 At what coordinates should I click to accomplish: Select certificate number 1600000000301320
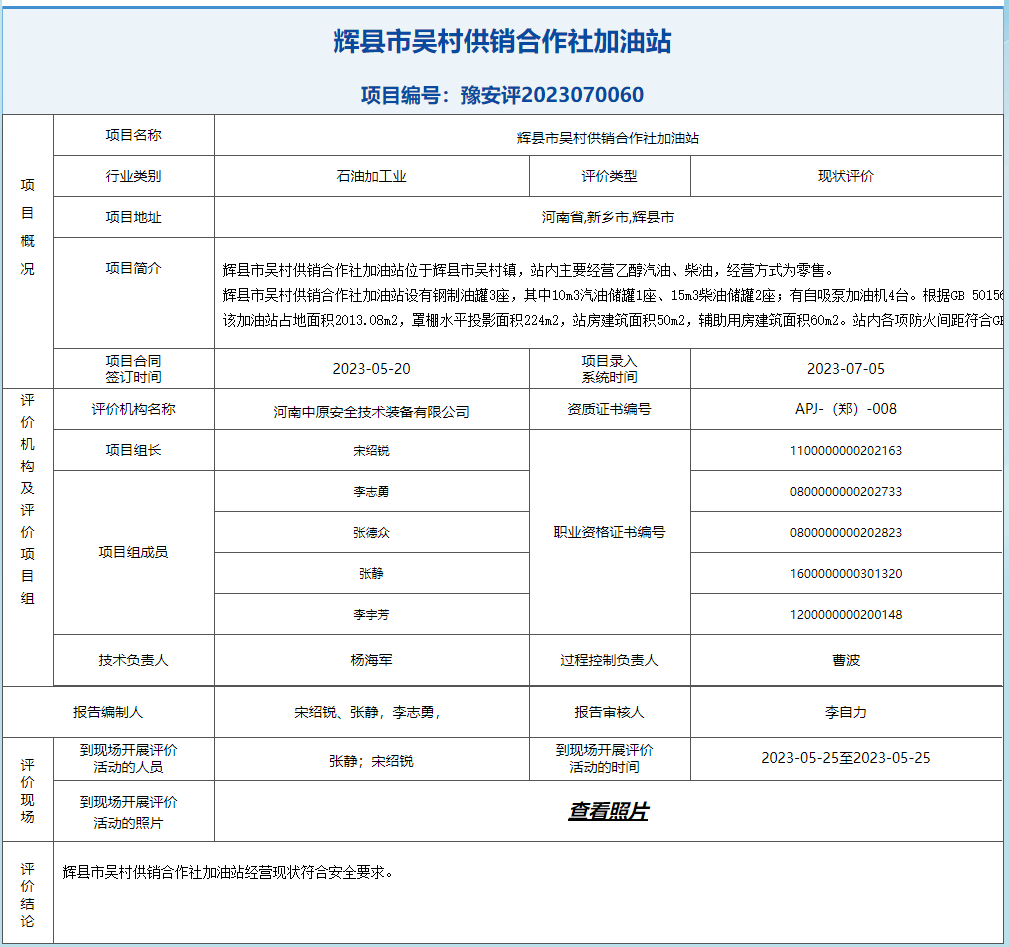click(x=846, y=574)
